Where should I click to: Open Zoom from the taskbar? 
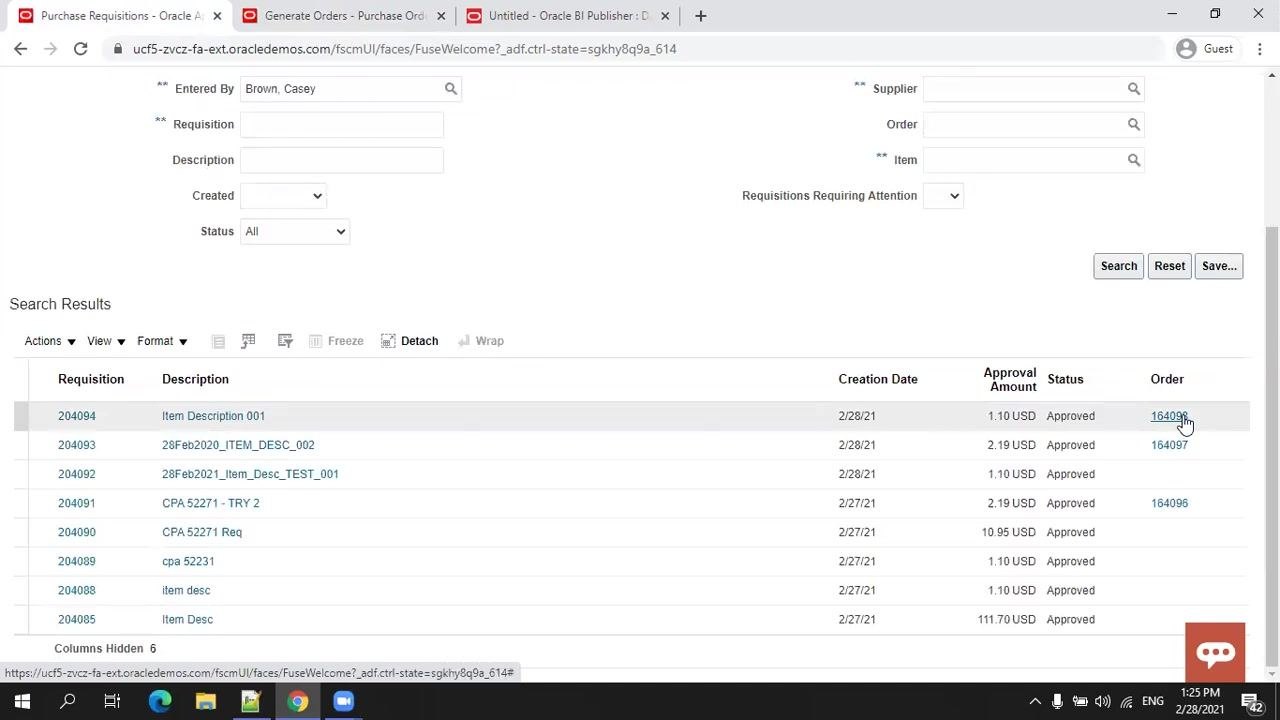[x=343, y=701]
